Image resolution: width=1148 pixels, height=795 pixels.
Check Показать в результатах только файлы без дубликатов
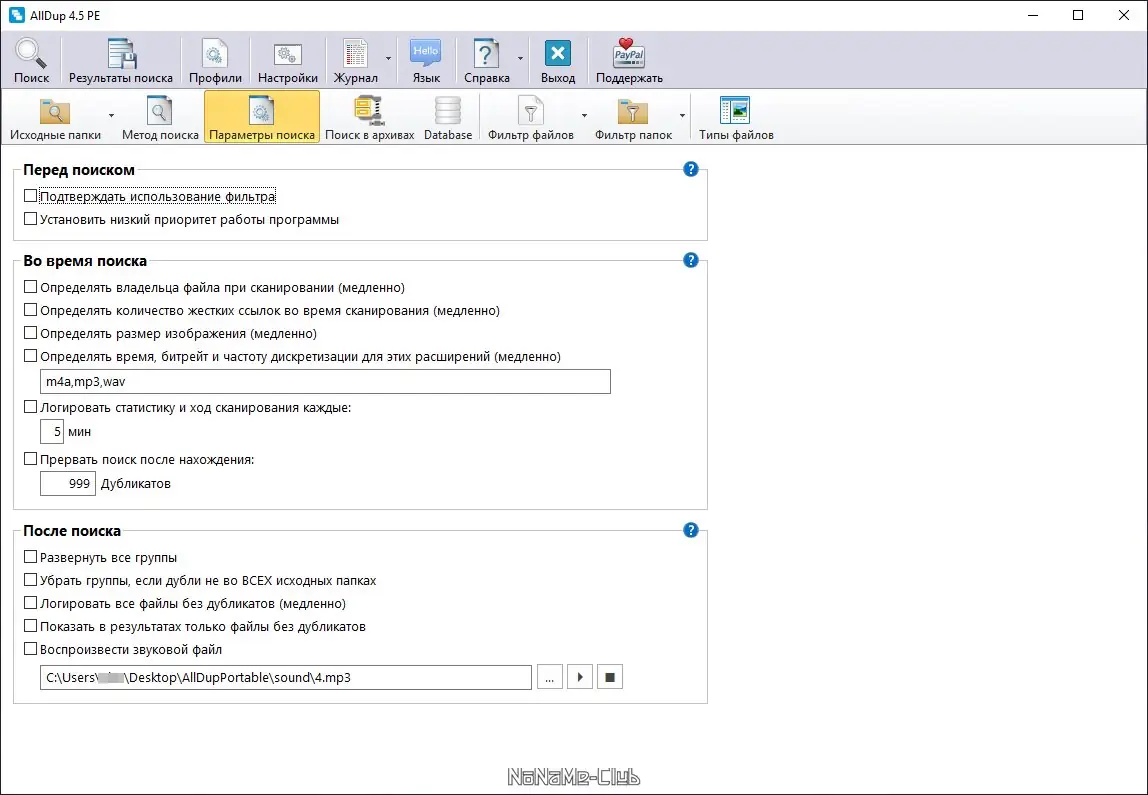coord(30,626)
